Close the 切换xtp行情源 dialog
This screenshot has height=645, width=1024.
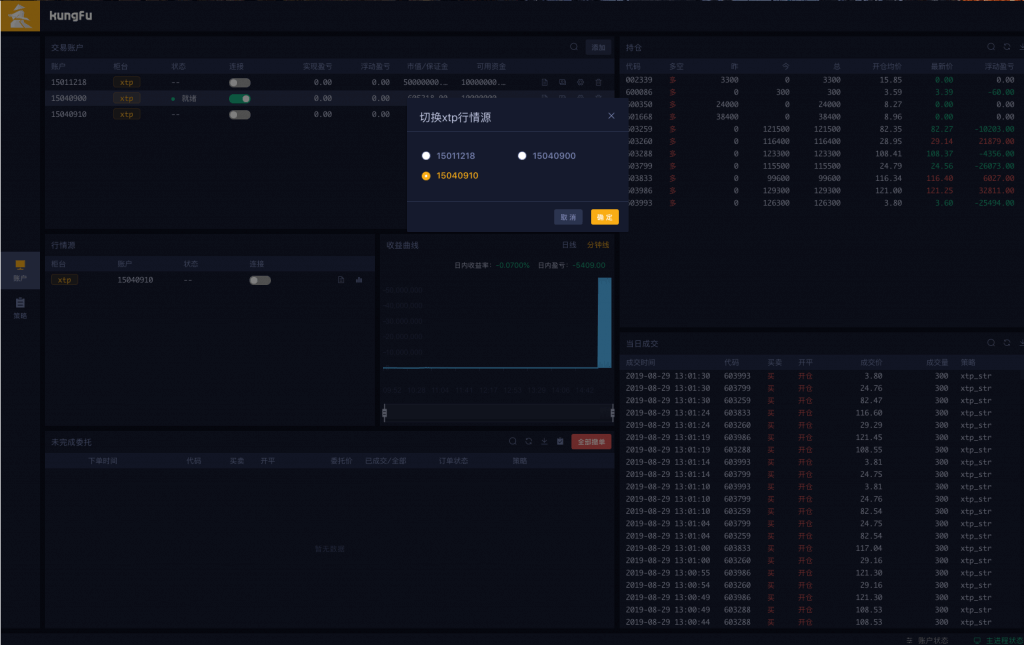(x=611, y=116)
